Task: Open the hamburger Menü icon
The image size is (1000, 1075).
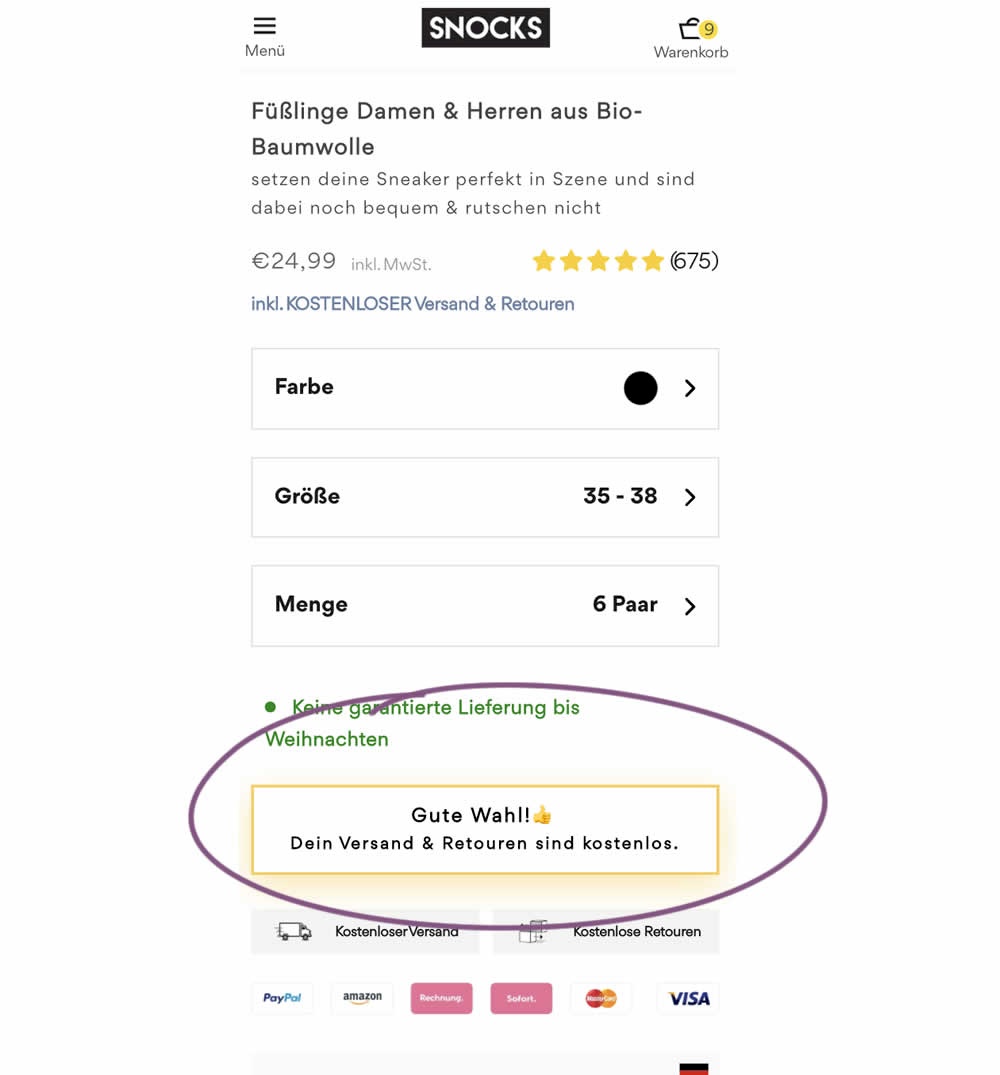Action: [265, 26]
